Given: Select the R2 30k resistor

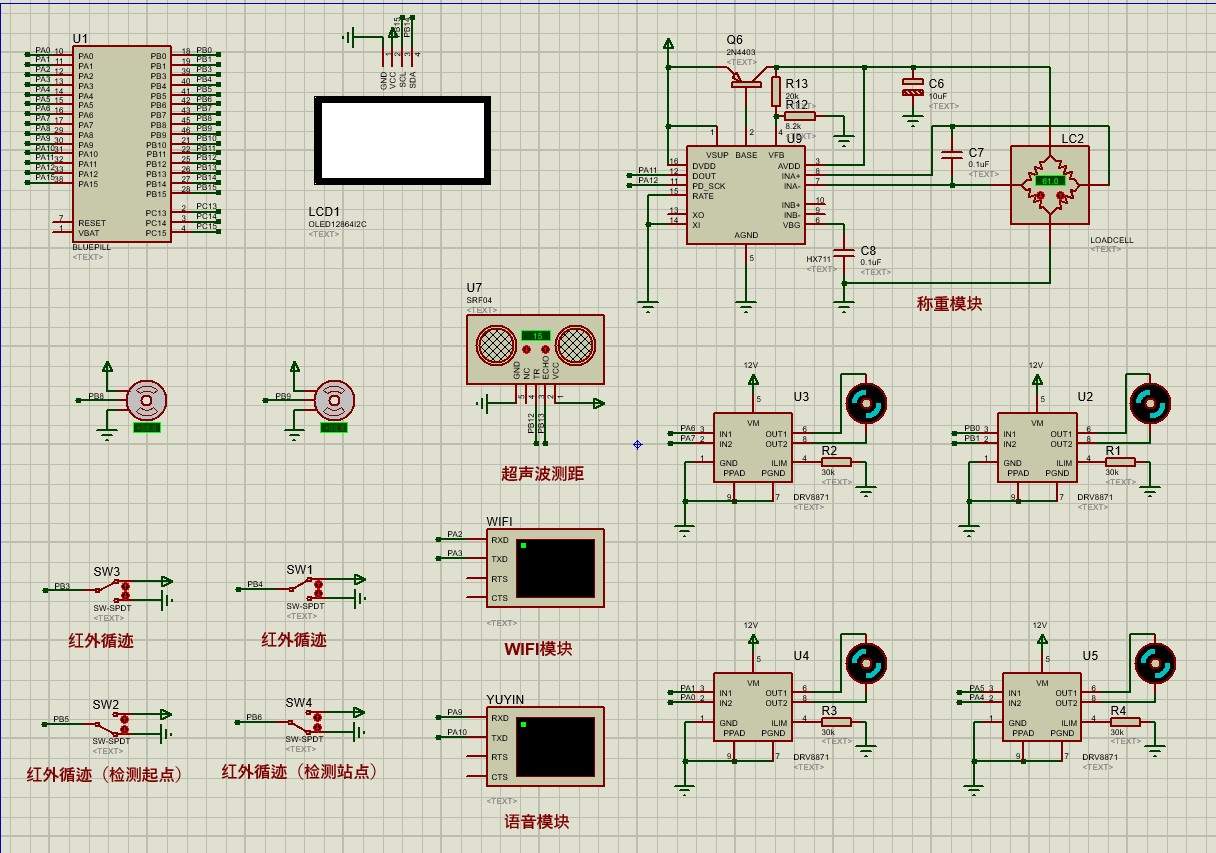Looking at the screenshot, I should [x=836, y=462].
